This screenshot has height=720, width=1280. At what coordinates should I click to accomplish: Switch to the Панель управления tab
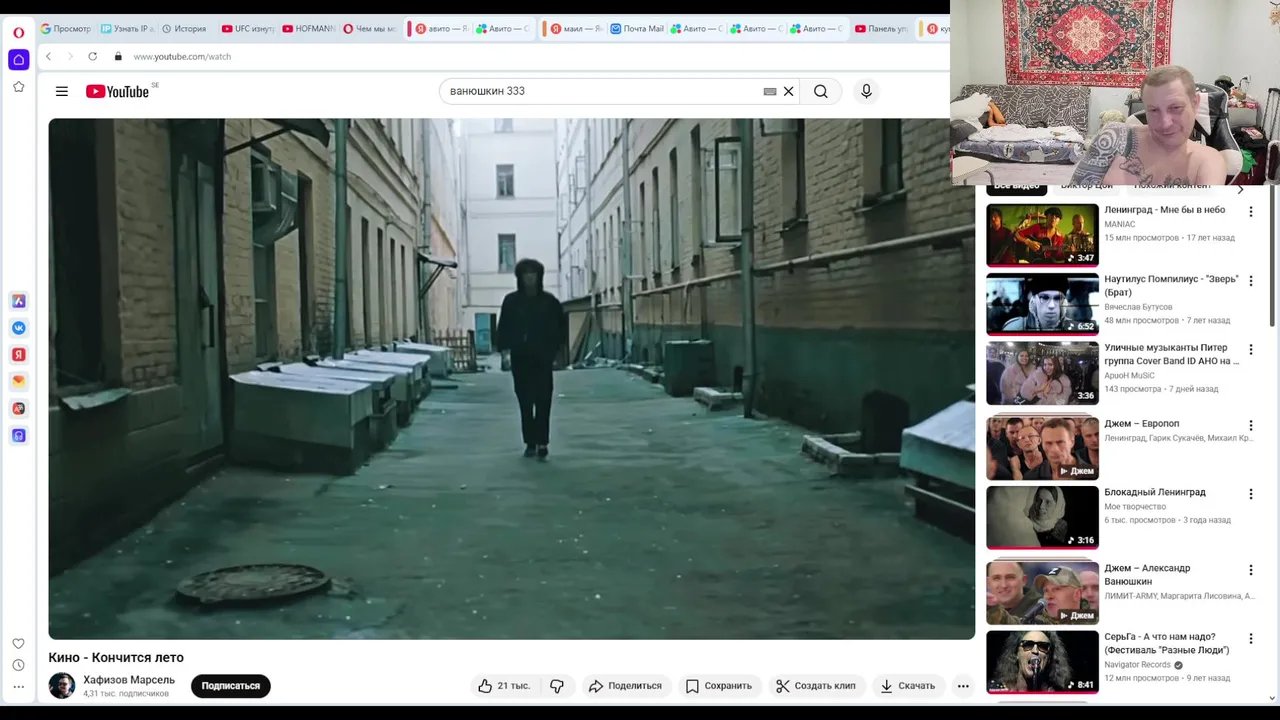click(880, 28)
